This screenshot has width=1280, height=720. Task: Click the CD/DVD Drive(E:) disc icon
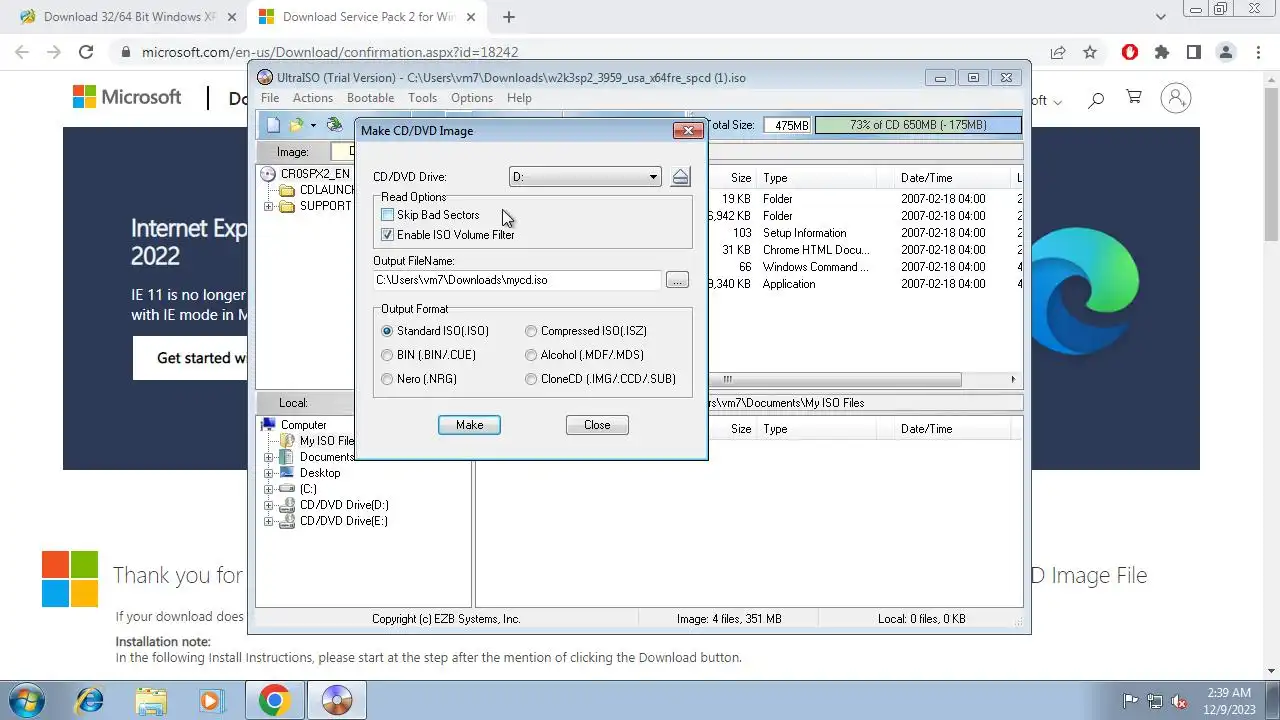[x=287, y=521]
